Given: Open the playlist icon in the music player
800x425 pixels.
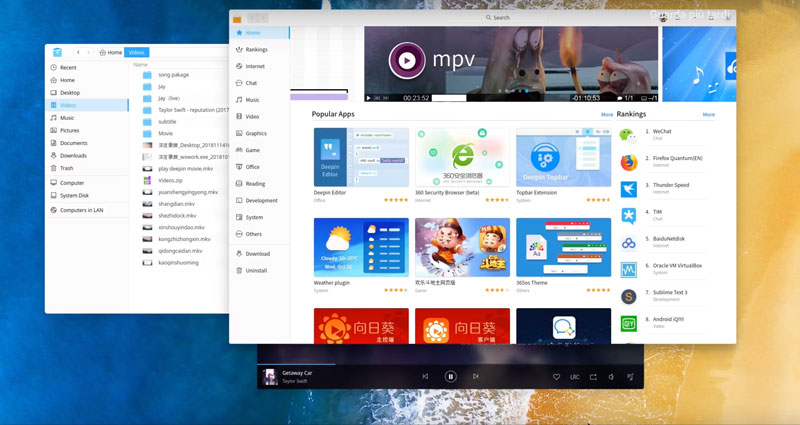Looking at the screenshot, I should click(630, 377).
